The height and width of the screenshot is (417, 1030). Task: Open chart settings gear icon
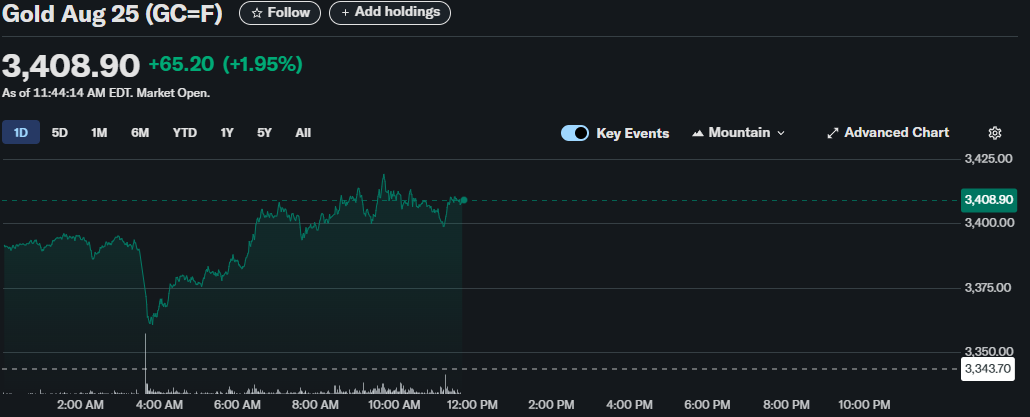995,133
